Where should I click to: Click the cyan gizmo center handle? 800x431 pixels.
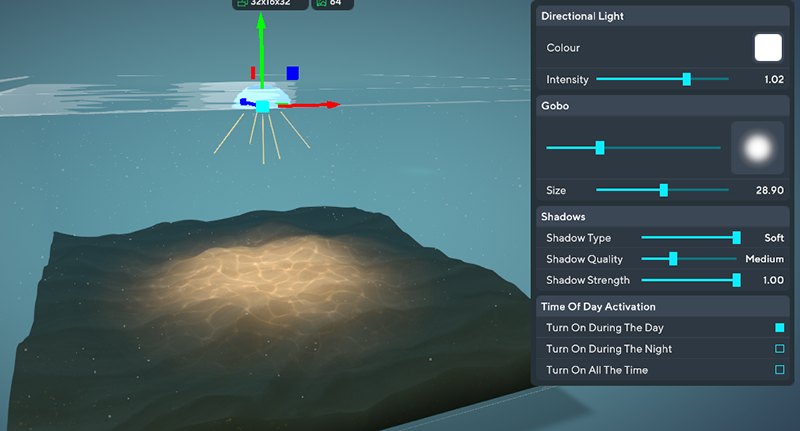[262, 106]
